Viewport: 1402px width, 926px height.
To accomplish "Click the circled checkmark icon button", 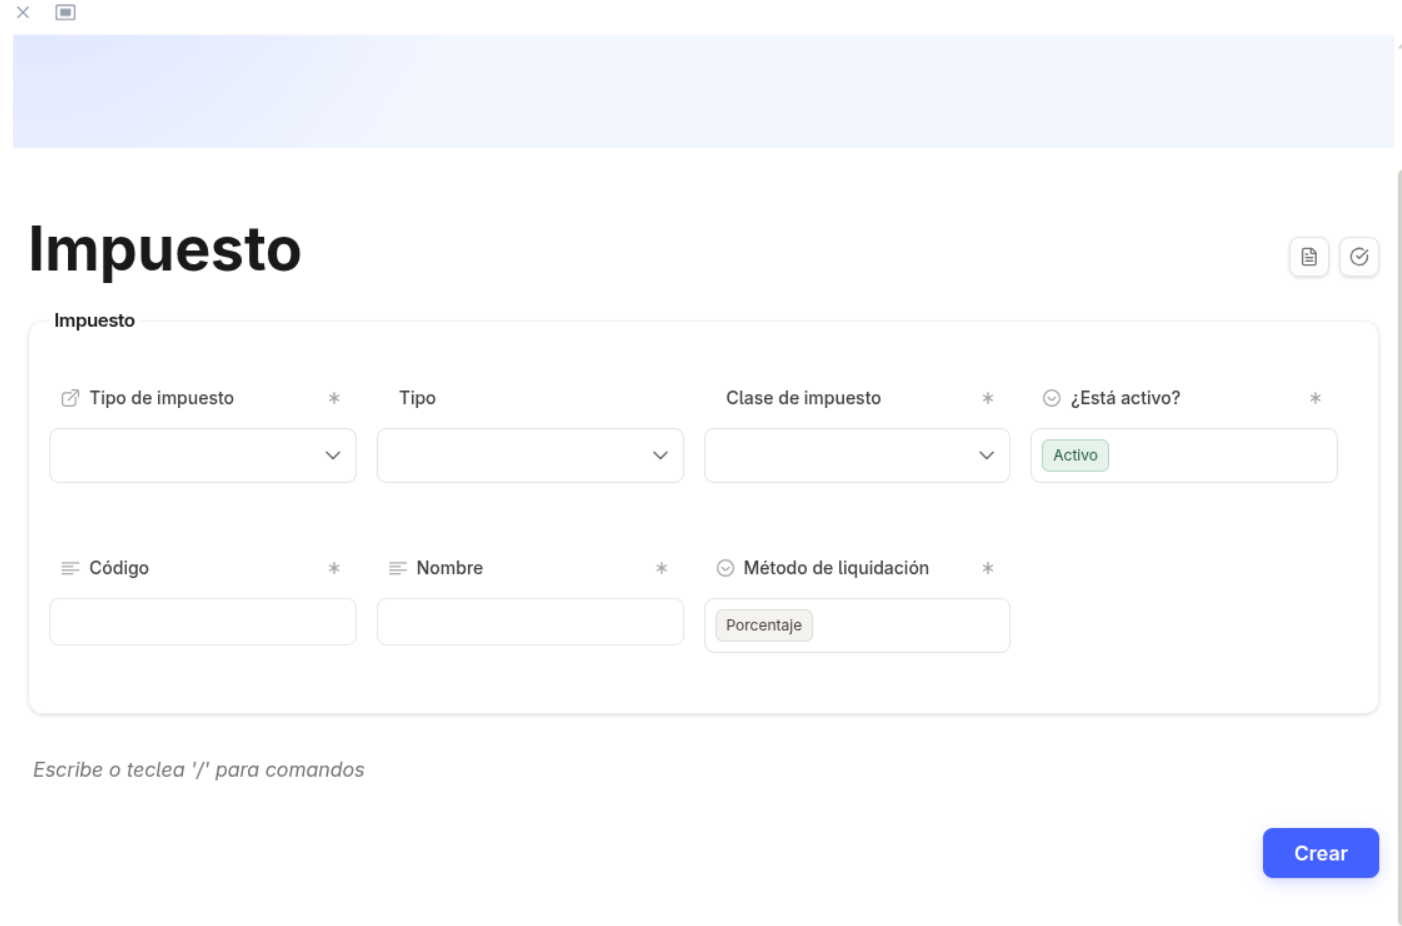I will pos(1359,257).
